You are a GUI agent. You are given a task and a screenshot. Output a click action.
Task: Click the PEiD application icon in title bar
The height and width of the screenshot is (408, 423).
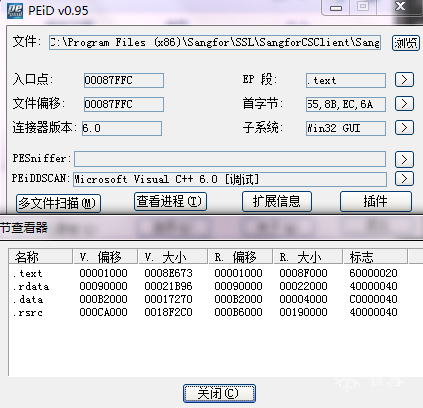[x=15, y=10]
